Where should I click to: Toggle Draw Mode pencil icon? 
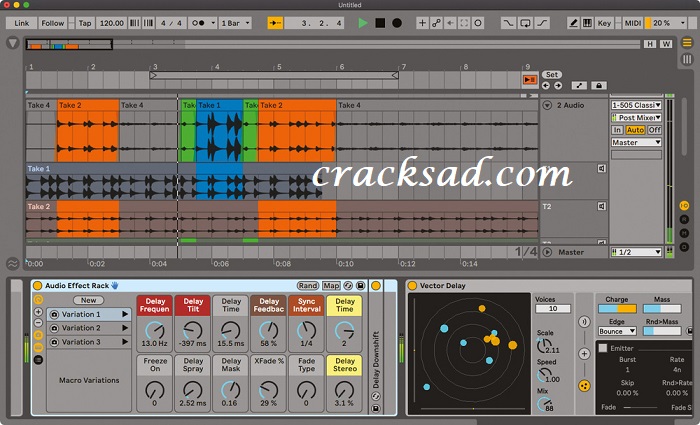(x=573, y=23)
